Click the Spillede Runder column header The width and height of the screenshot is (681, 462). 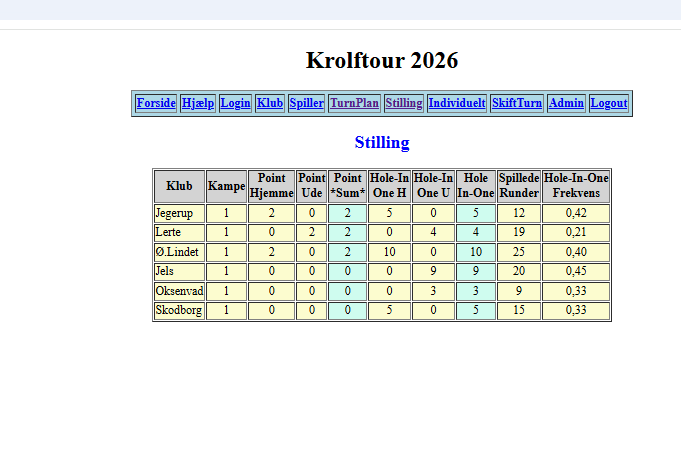pyautogui.click(x=519, y=186)
